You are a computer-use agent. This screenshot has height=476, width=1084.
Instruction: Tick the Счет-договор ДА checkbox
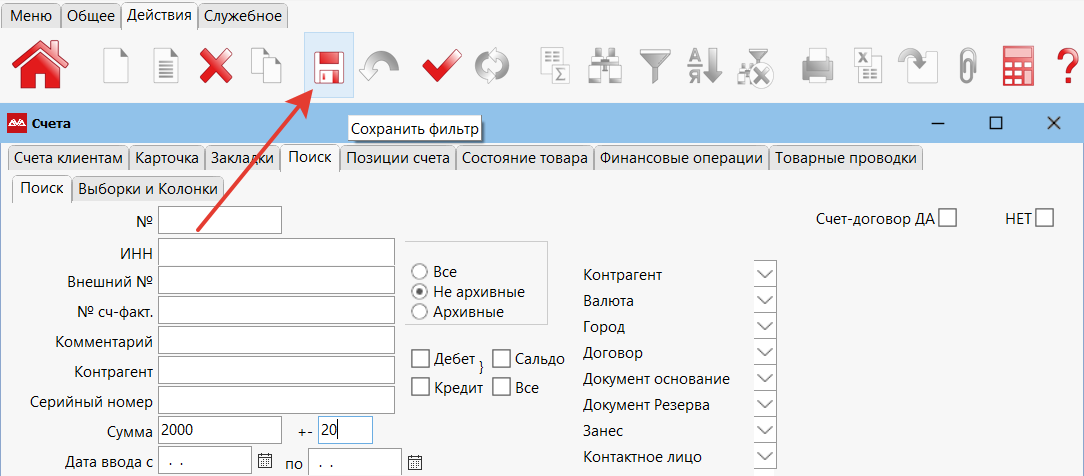pyautogui.click(x=948, y=218)
